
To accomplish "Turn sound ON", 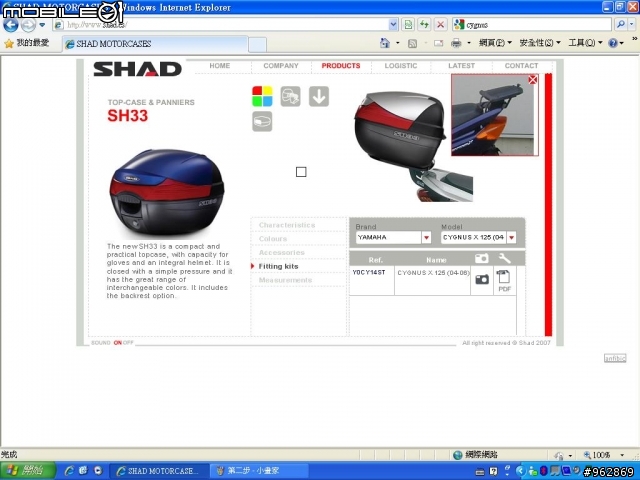I will click(x=118, y=342).
